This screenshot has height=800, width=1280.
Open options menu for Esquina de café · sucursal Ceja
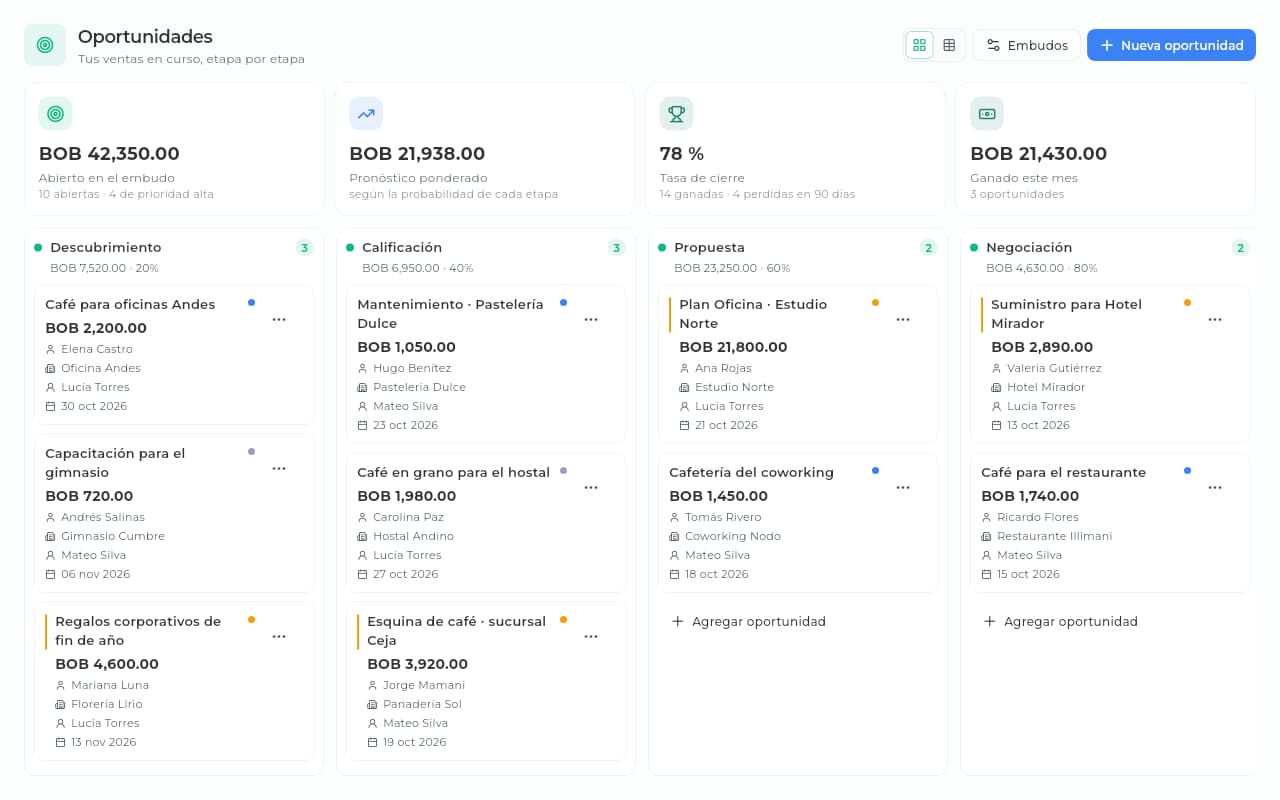pyautogui.click(x=591, y=636)
